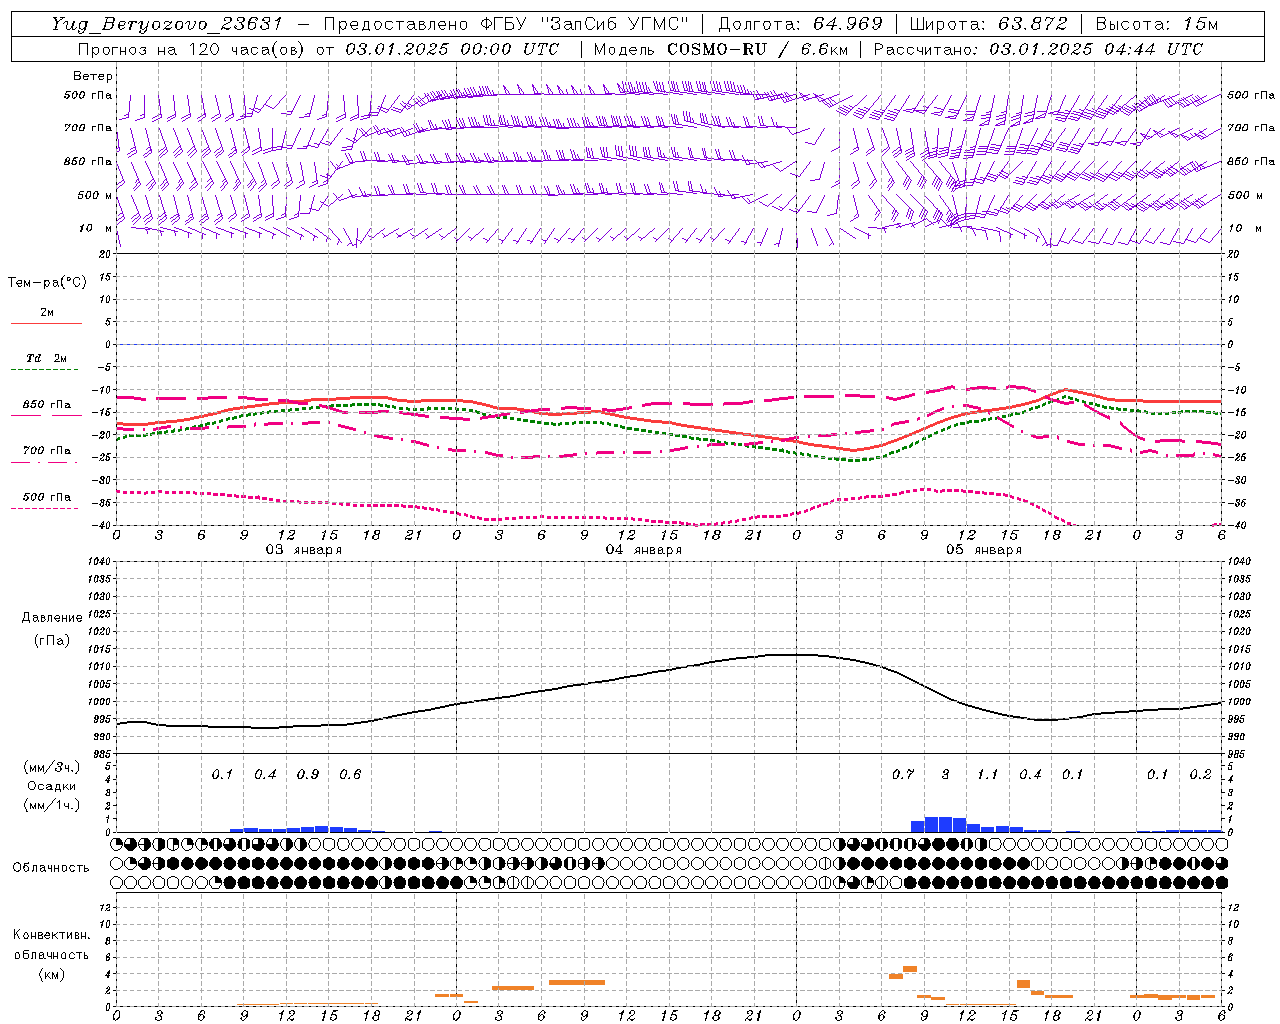Click the (гПа) pressure unit label

52,640
